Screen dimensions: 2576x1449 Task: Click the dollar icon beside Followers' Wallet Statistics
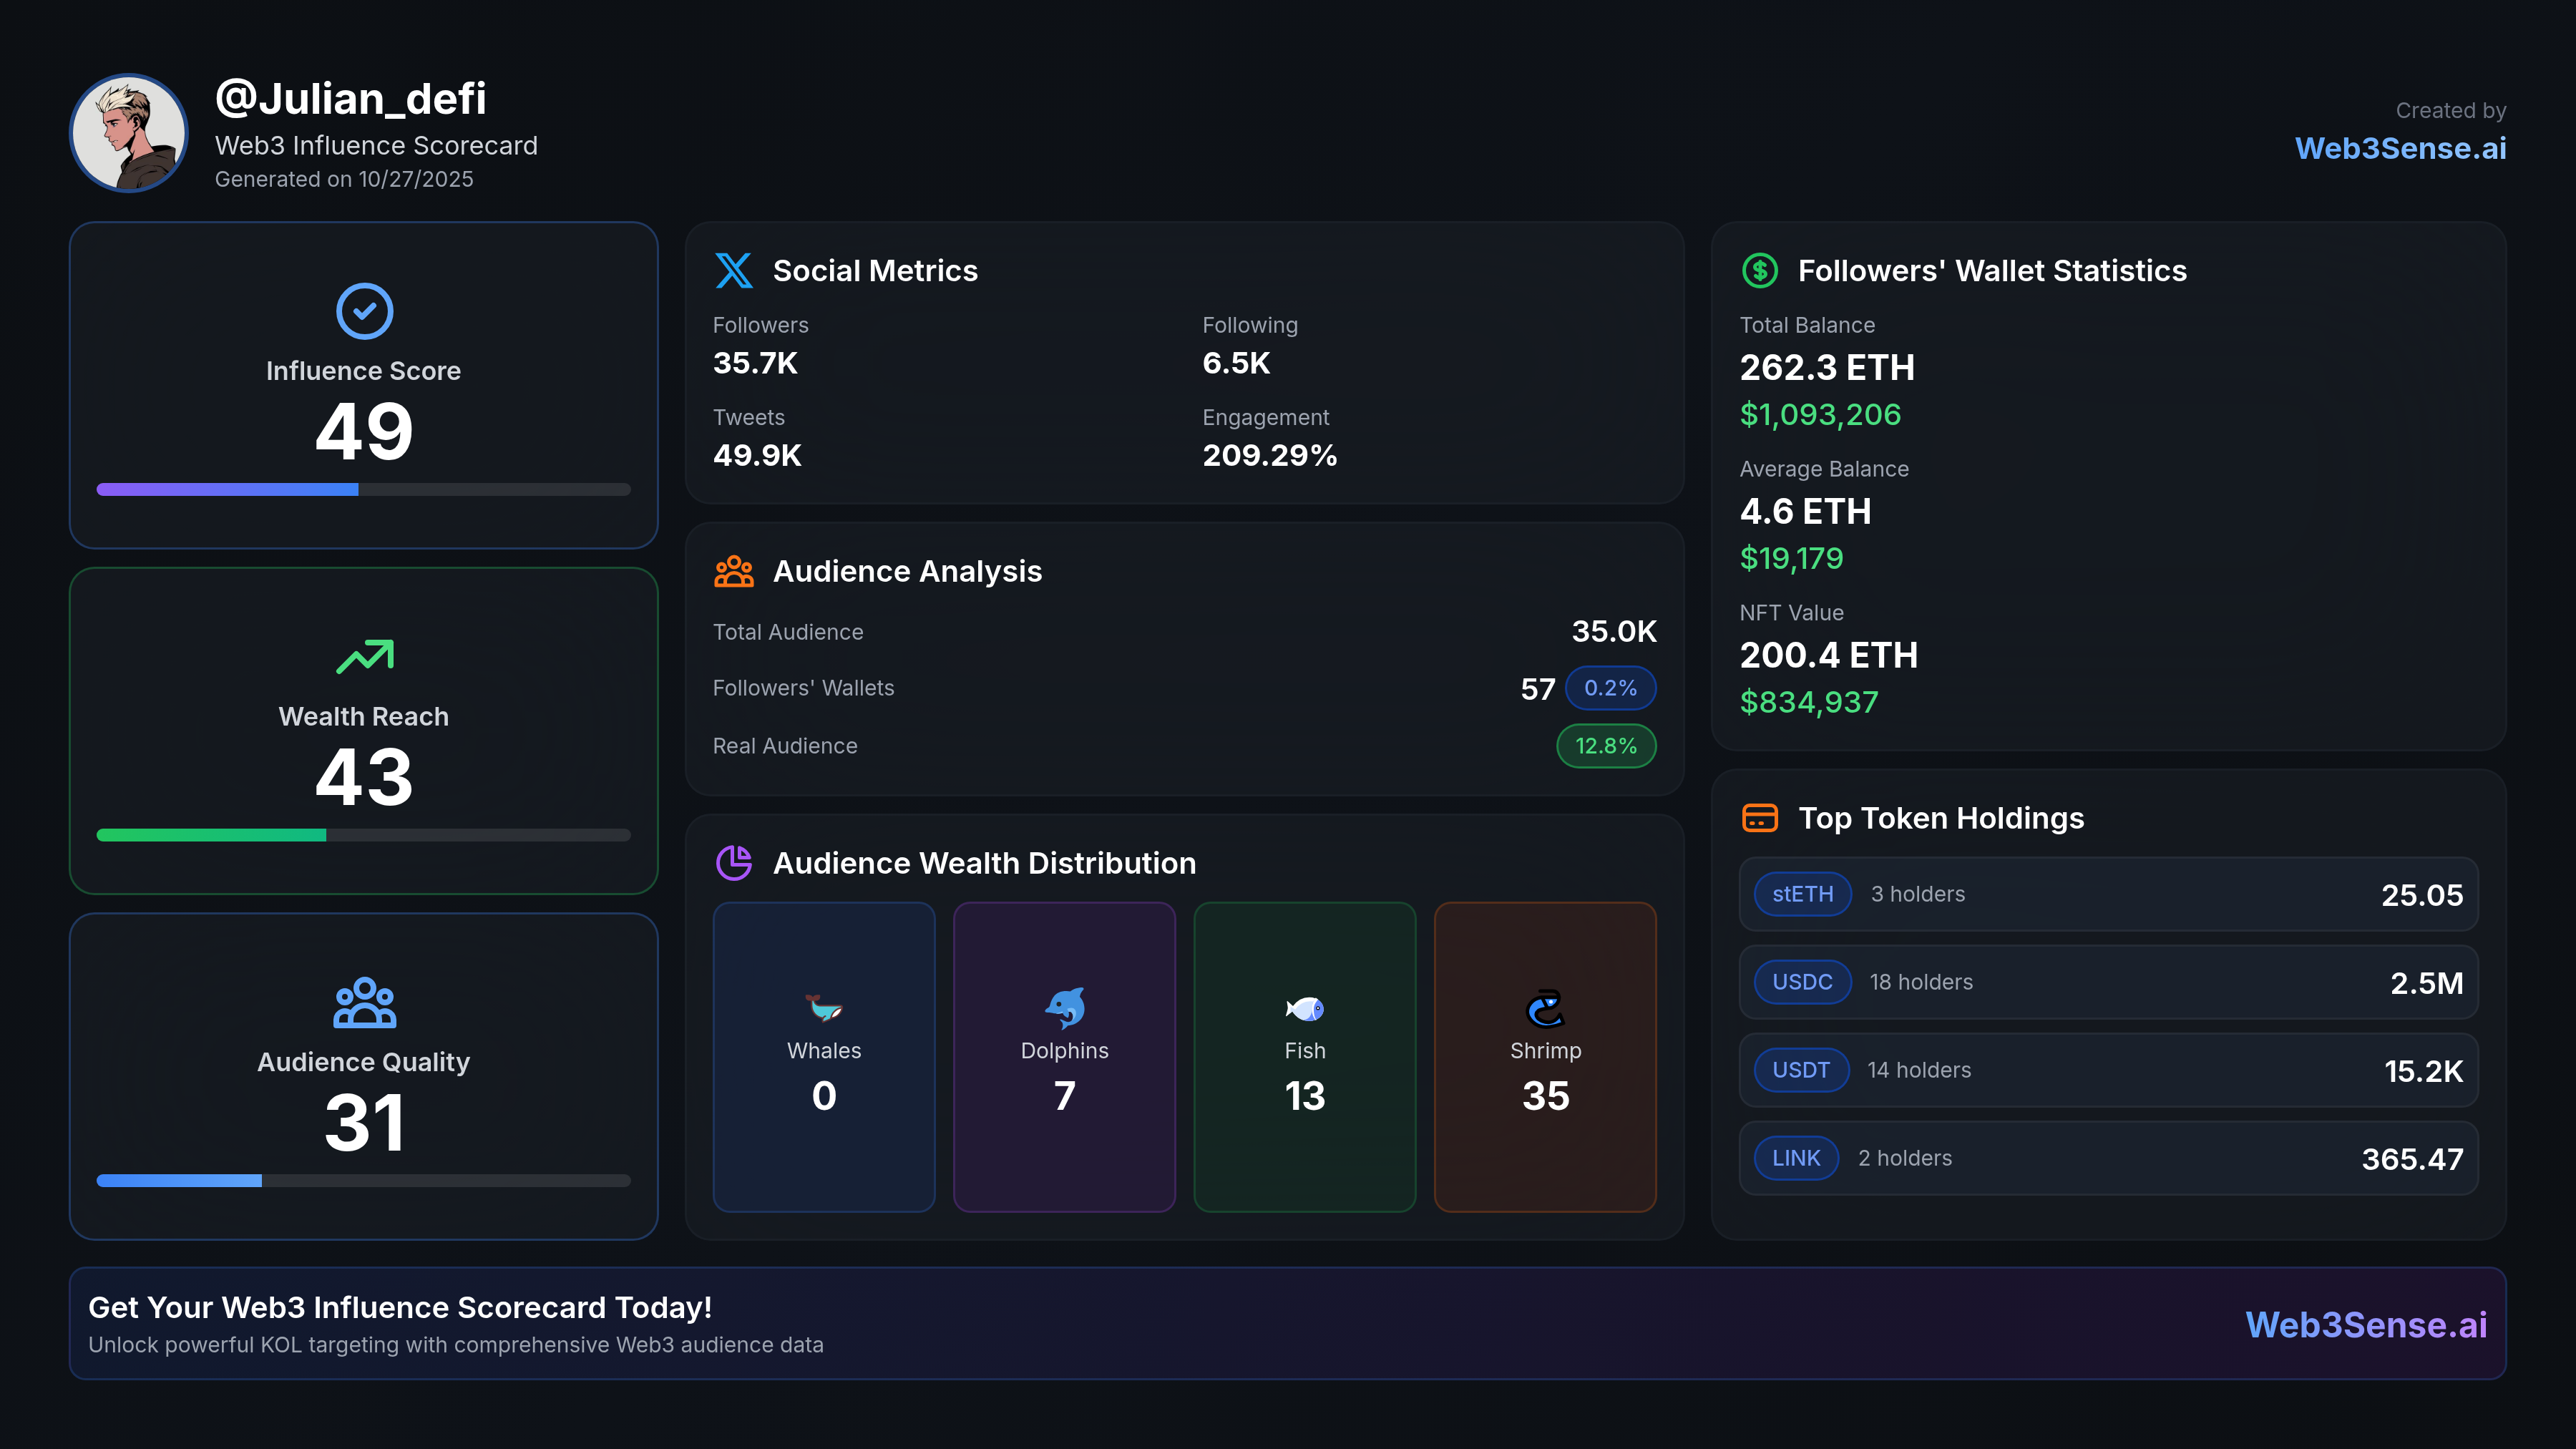pyautogui.click(x=1760, y=270)
